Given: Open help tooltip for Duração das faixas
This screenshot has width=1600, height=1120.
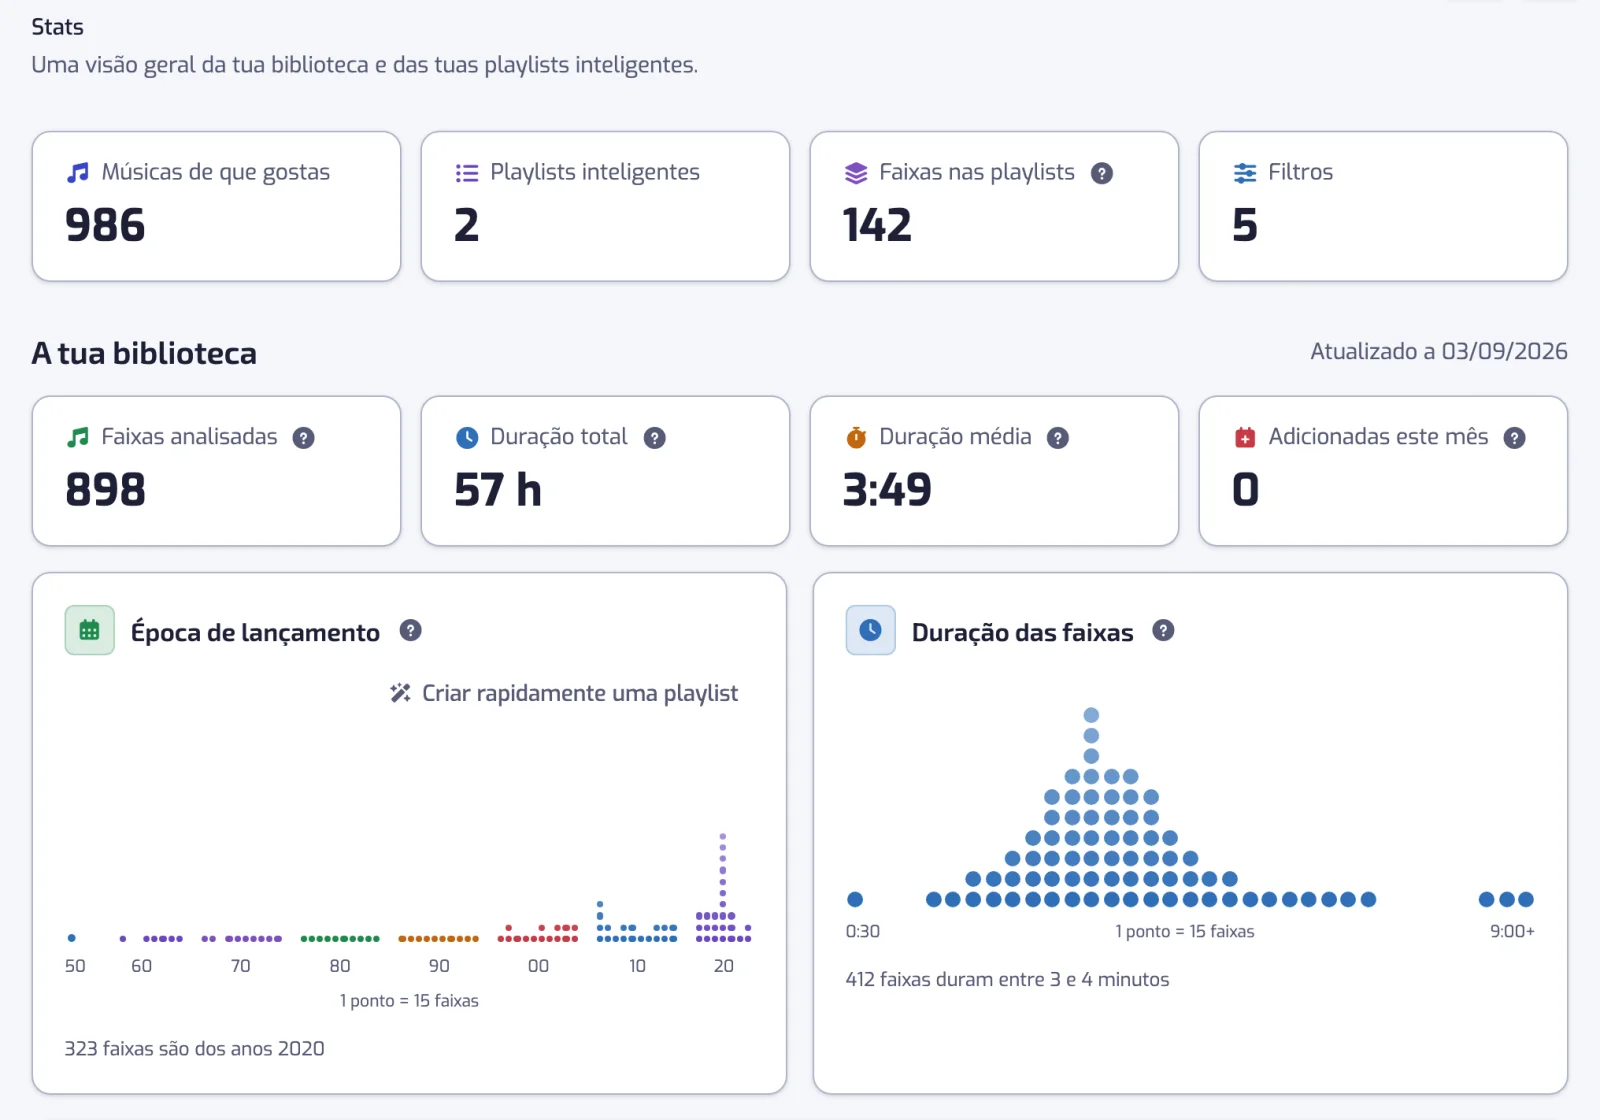Looking at the screenshot, I should pos(1163,630).
